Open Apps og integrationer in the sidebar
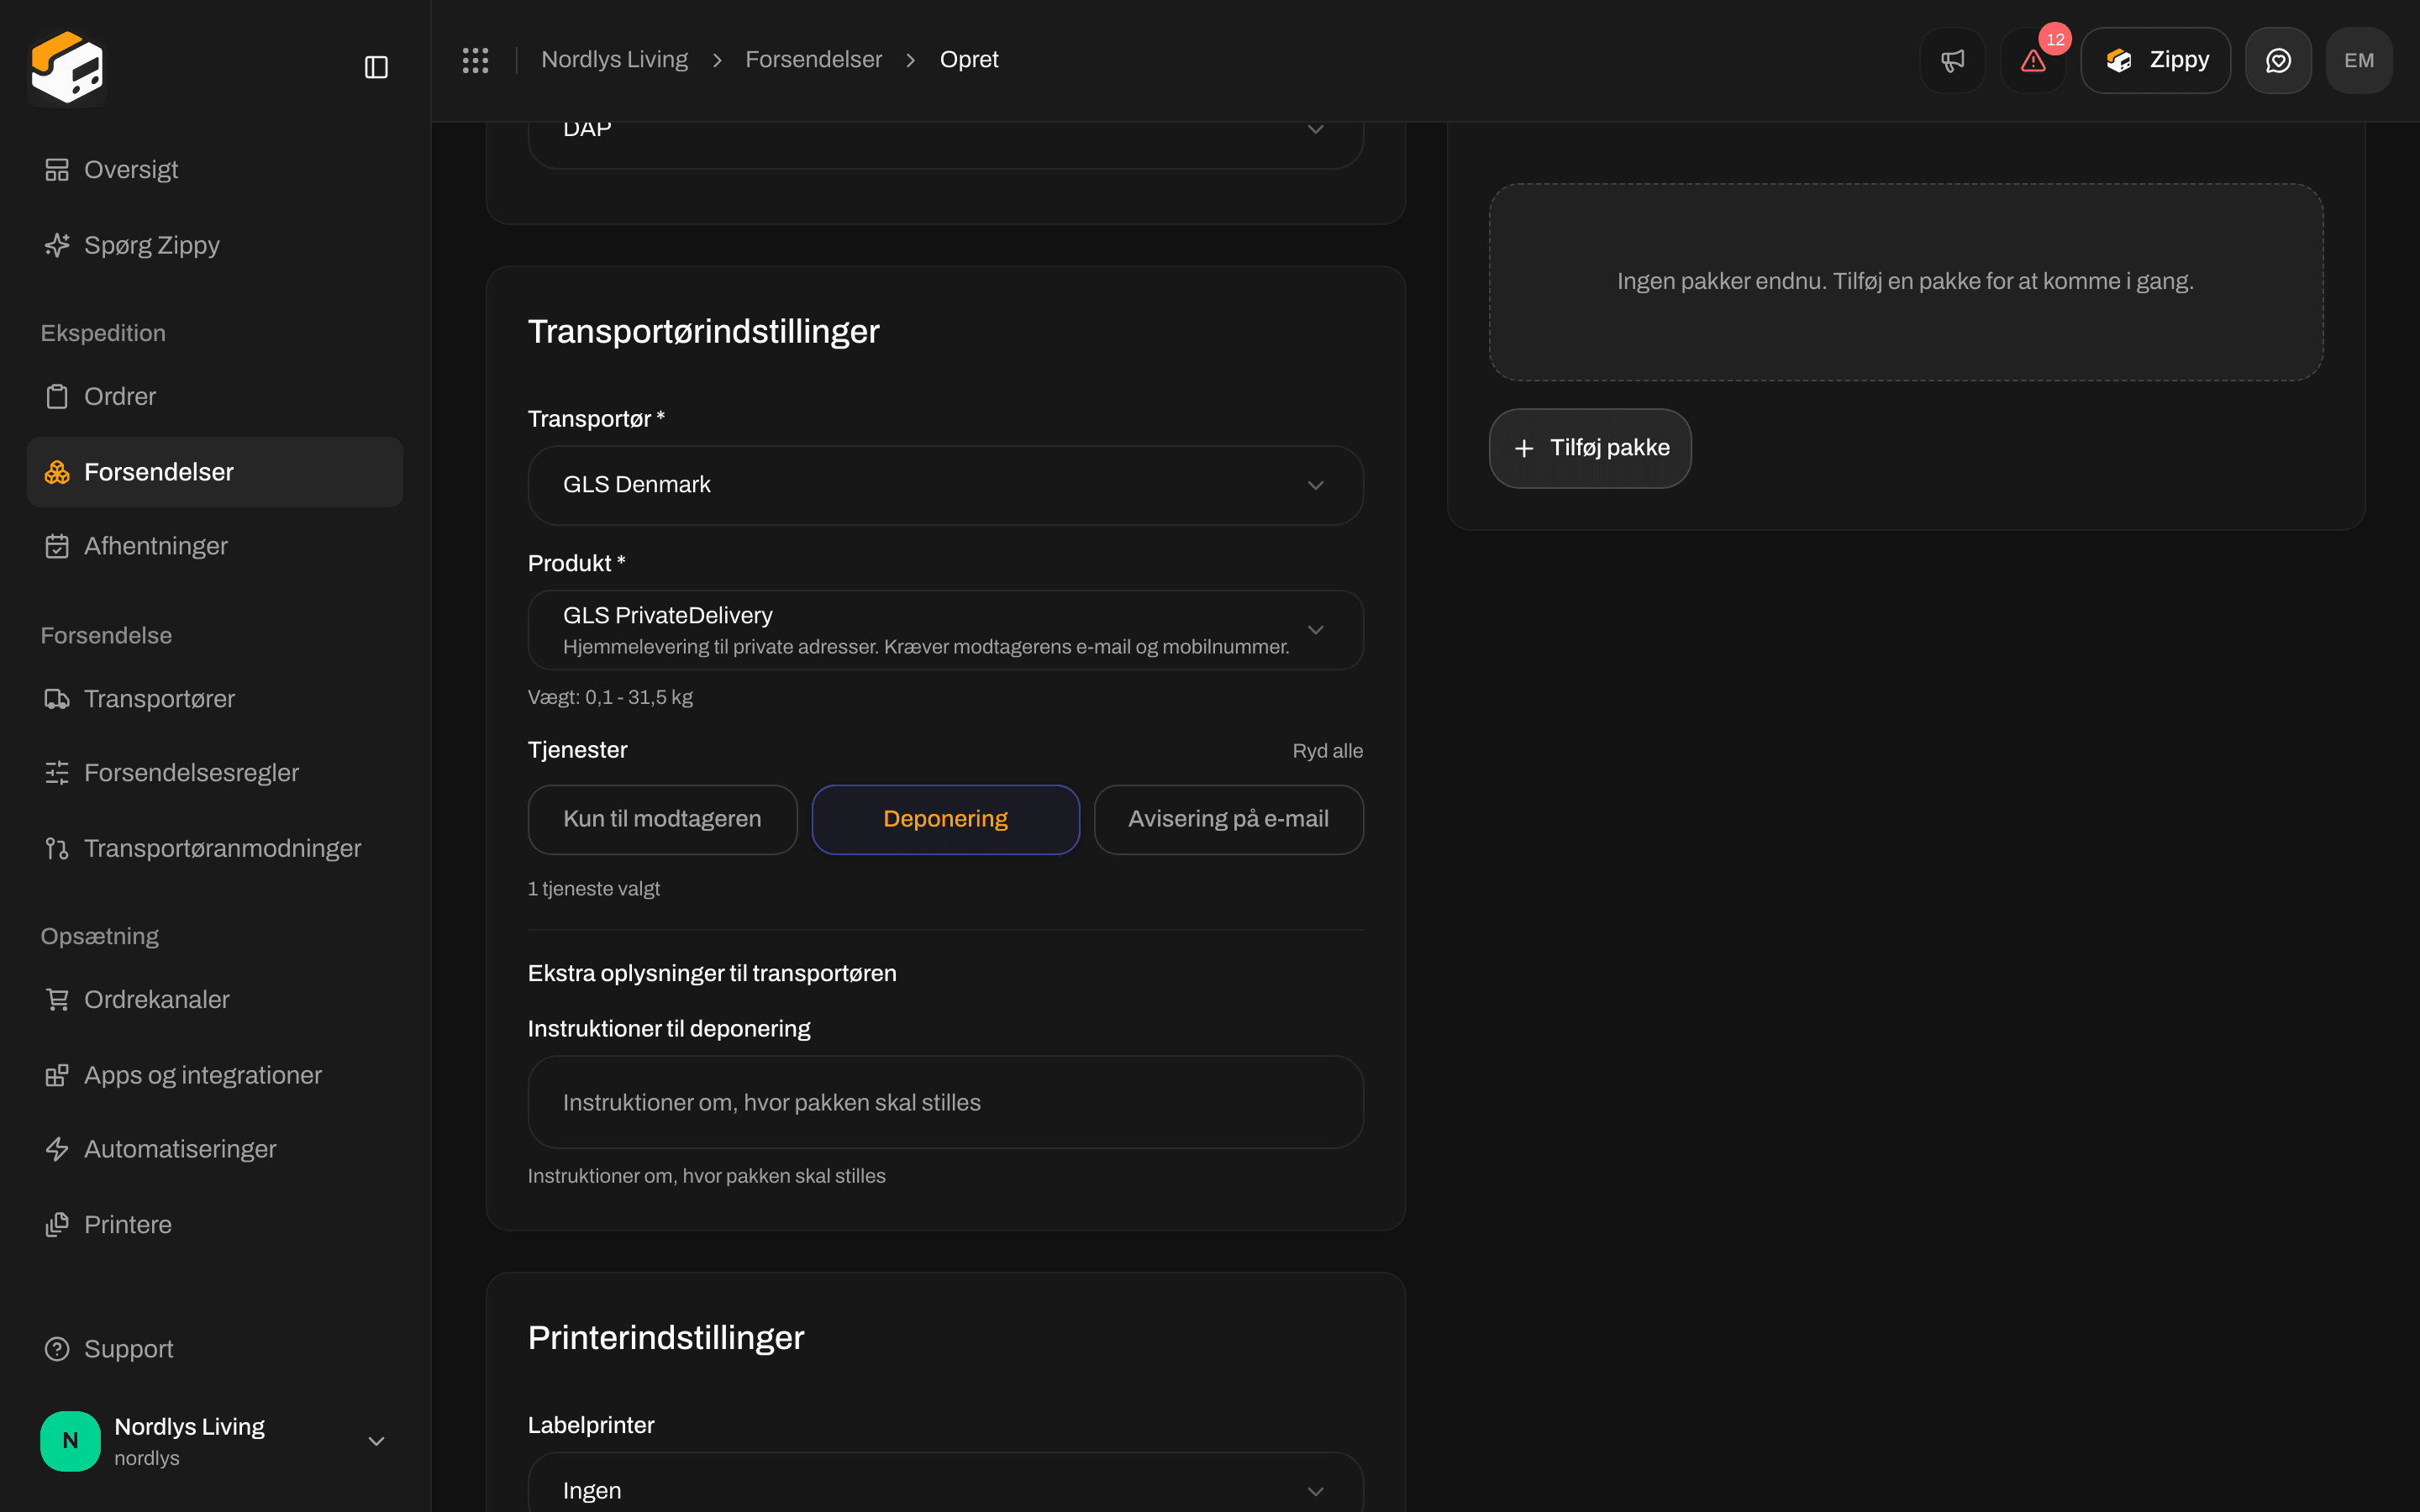The image size is (2420, 1512). (215, 1075)
